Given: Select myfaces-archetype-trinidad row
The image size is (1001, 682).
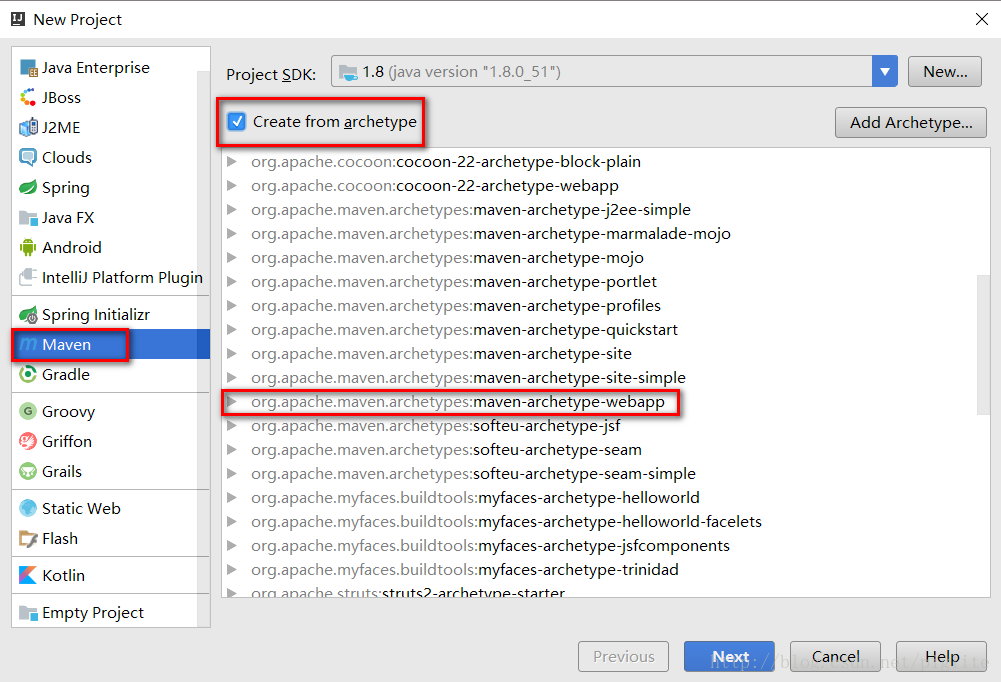Looking at the screenshot, I should coord(606,570).
